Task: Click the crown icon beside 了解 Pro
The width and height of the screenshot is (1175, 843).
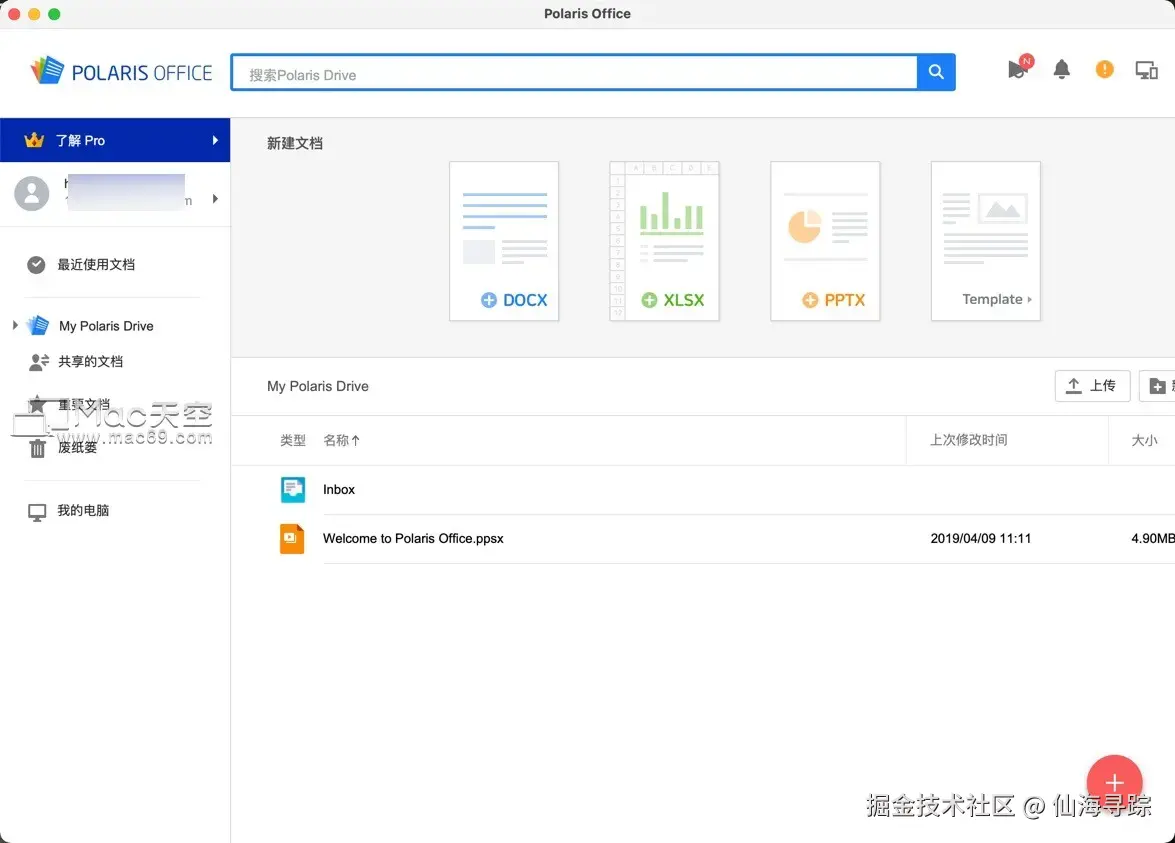Action: 34,140
